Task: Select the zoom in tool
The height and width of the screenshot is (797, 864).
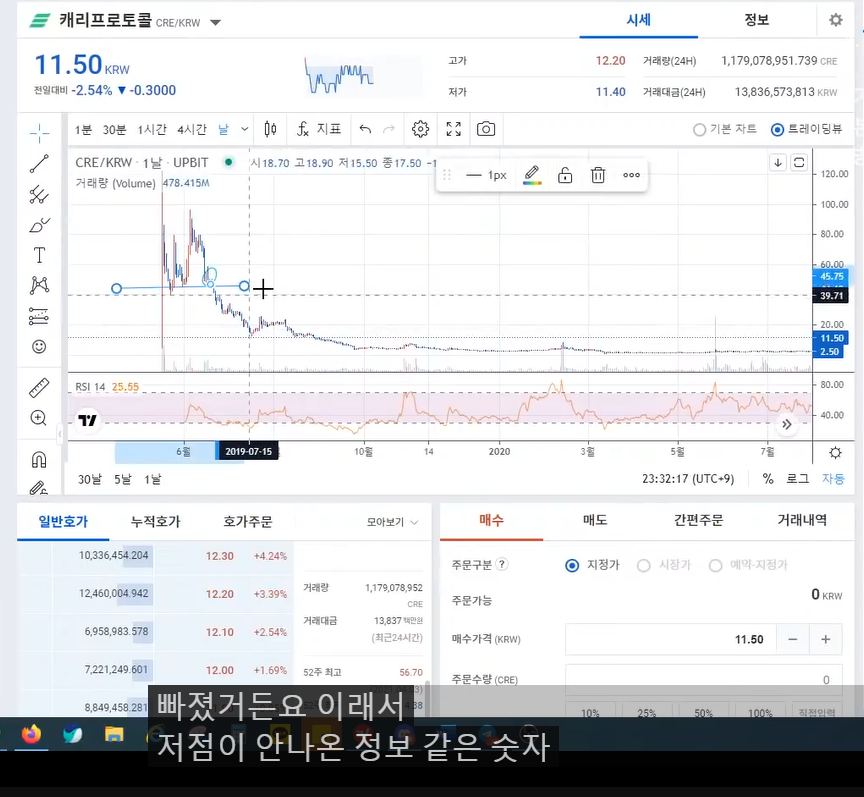Action: point(39,418)
